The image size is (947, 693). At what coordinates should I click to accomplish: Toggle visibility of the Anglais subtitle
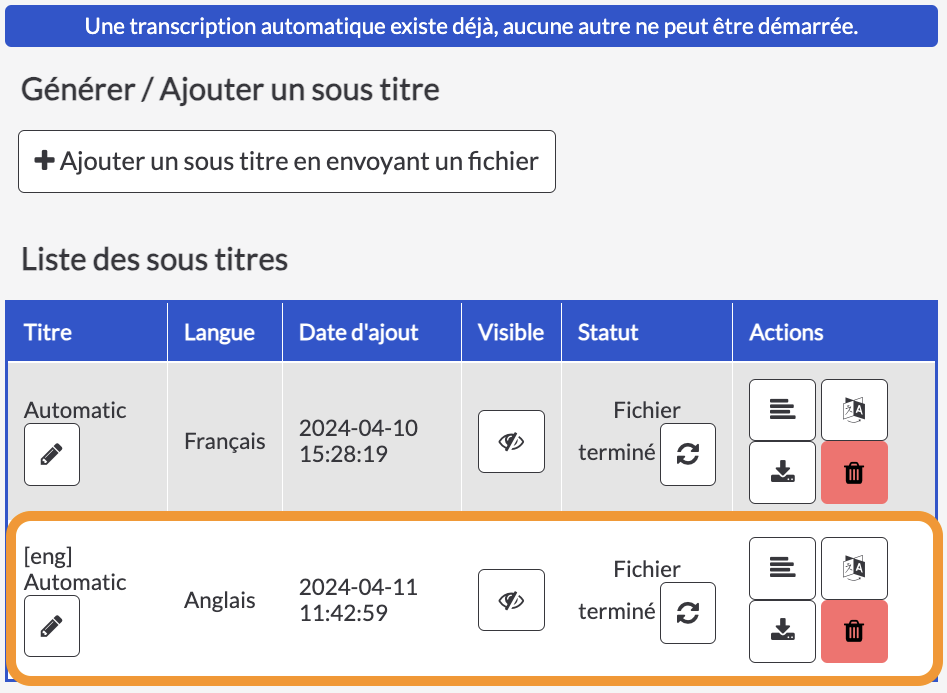click(511, 600)
